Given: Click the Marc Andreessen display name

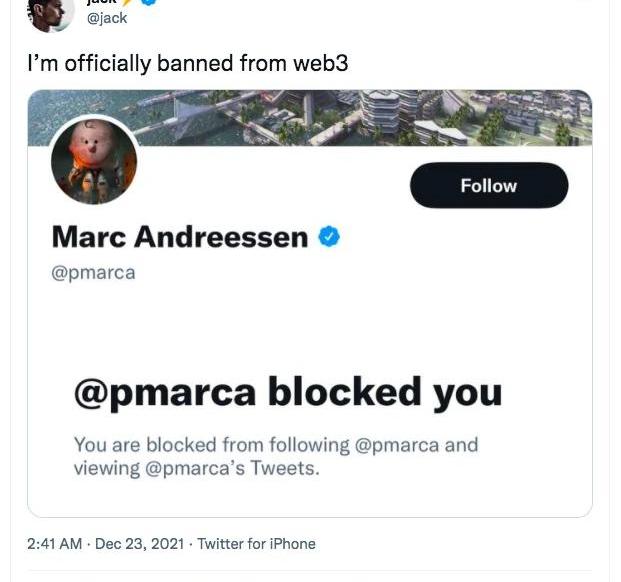Looking at the screenshot, I should [179, 237].
